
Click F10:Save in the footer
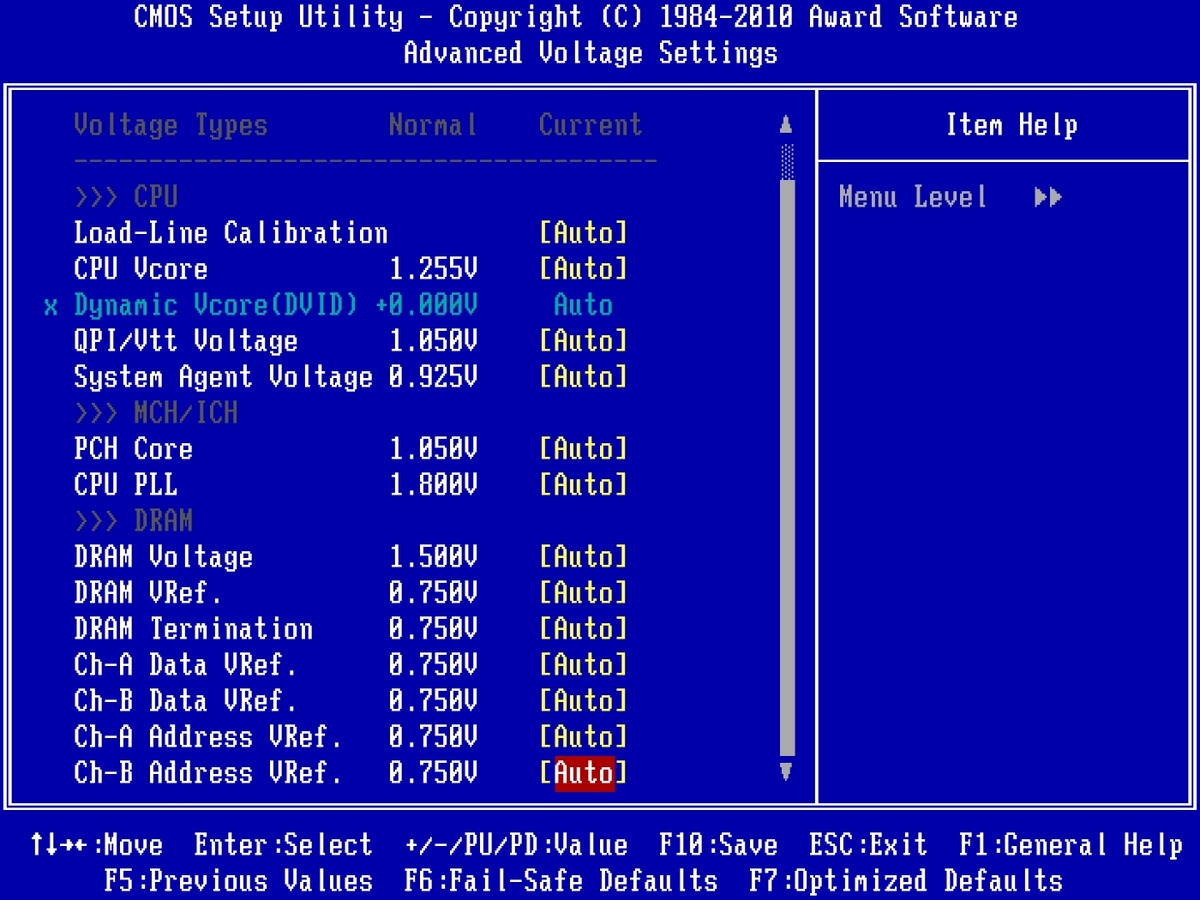[718, 845]
